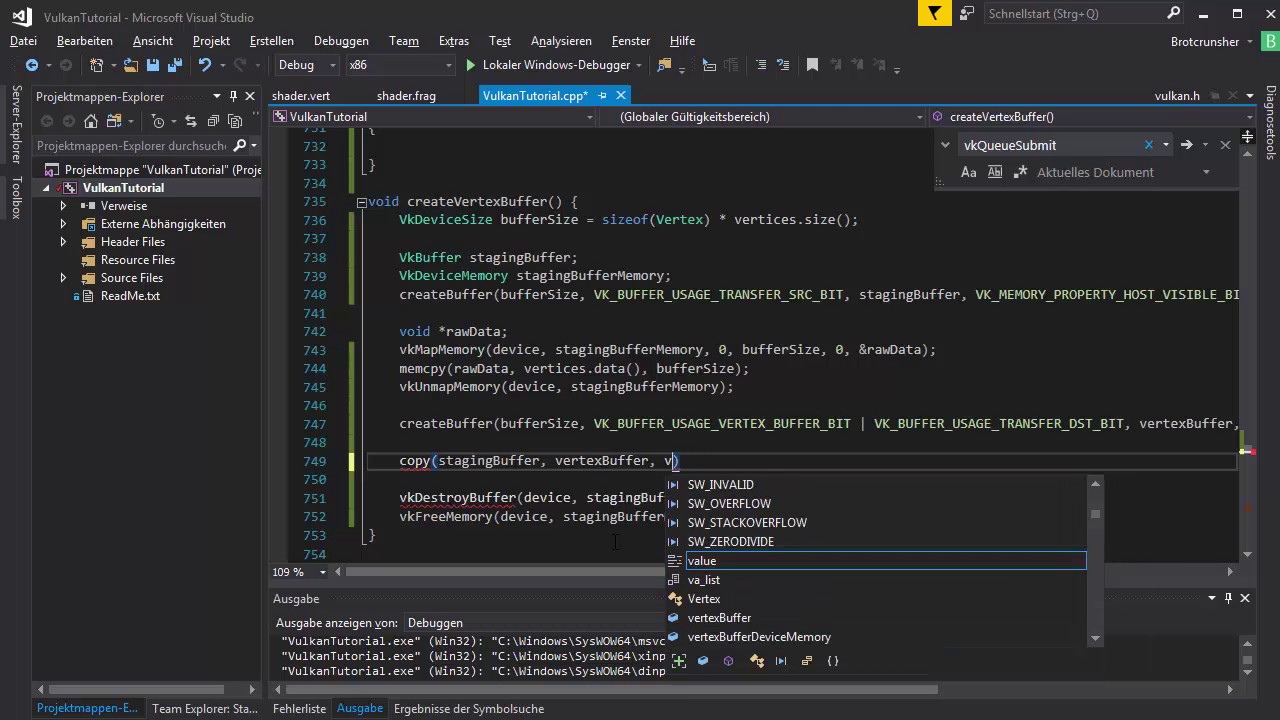Toggle whole word match in find box
Screen dimensions: 1280x720
point(994,172)
